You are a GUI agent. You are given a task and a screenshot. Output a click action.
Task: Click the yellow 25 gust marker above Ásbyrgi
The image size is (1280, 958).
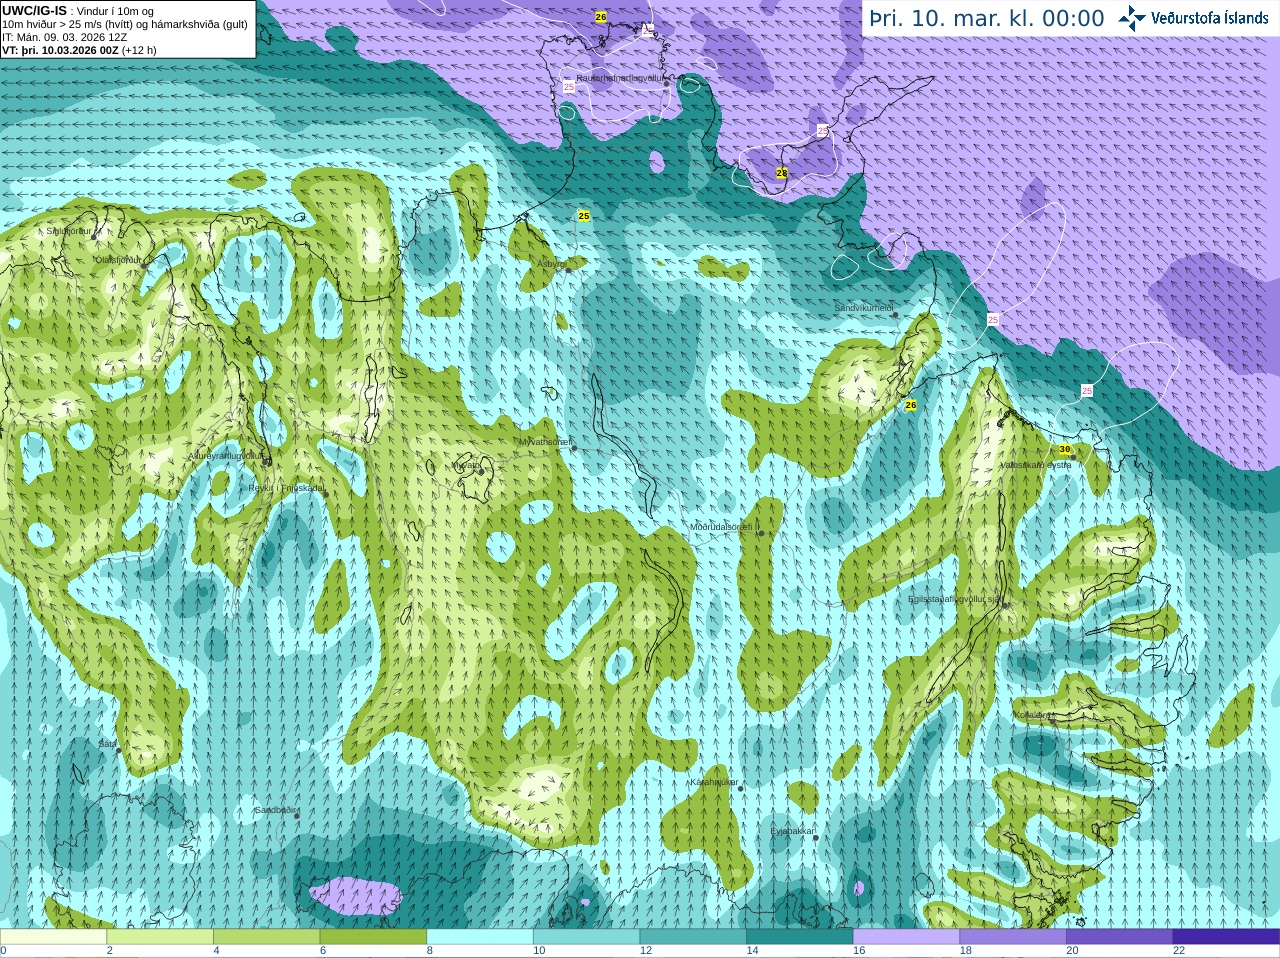(x=584, y=216)
